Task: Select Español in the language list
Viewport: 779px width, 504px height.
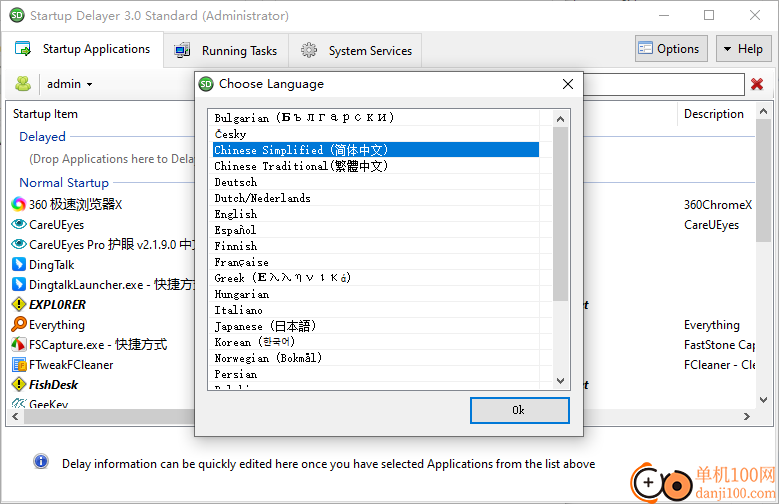Action: coord(376,230)
